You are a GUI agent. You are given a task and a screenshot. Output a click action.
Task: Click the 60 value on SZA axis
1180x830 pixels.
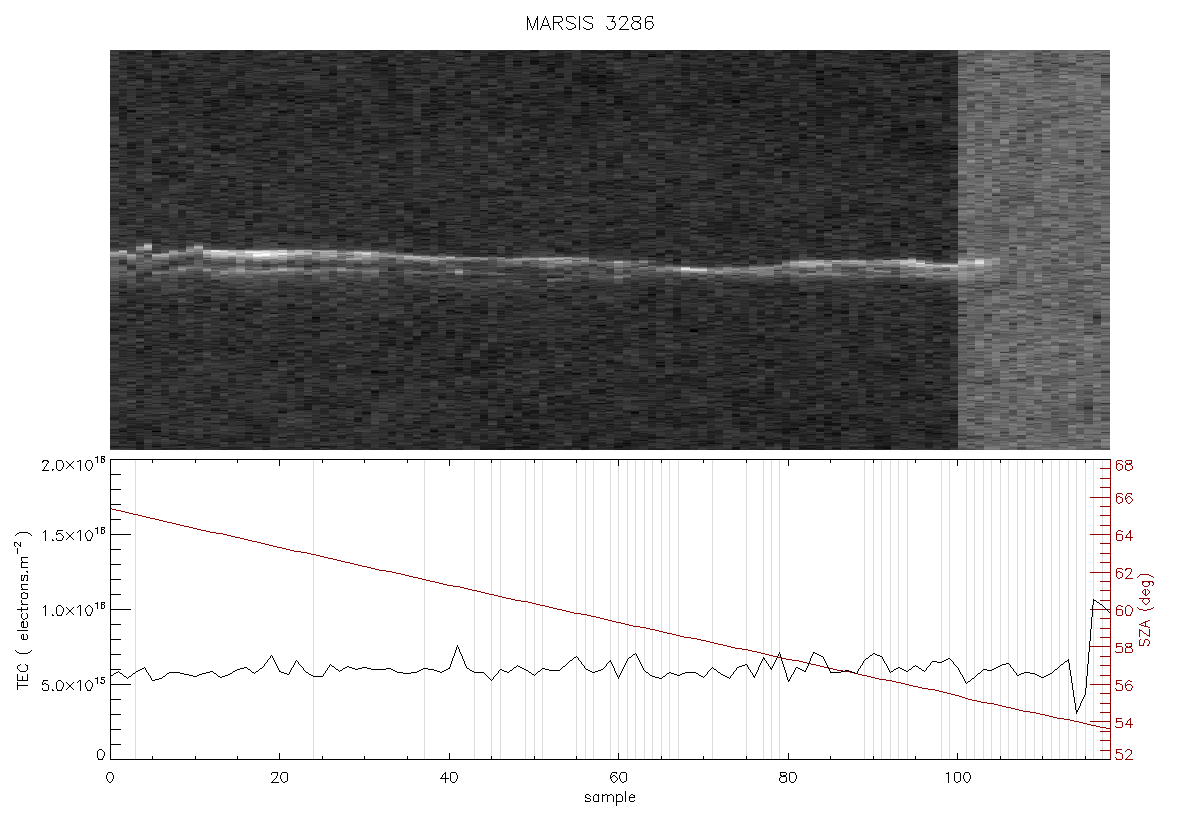coord(1124,610)
